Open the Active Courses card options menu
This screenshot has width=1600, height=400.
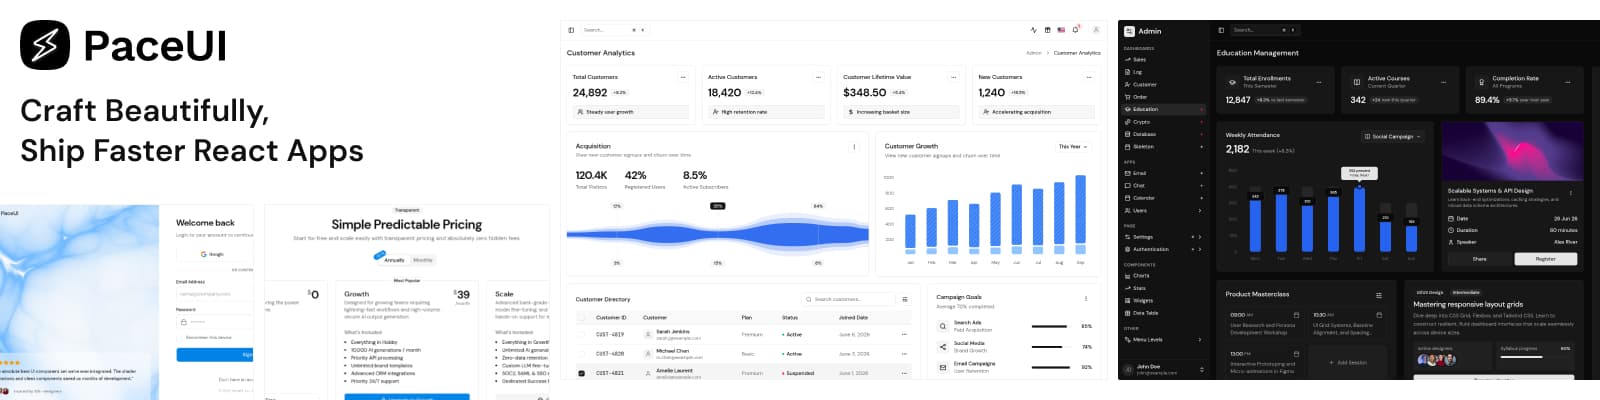coord(1443,82)
